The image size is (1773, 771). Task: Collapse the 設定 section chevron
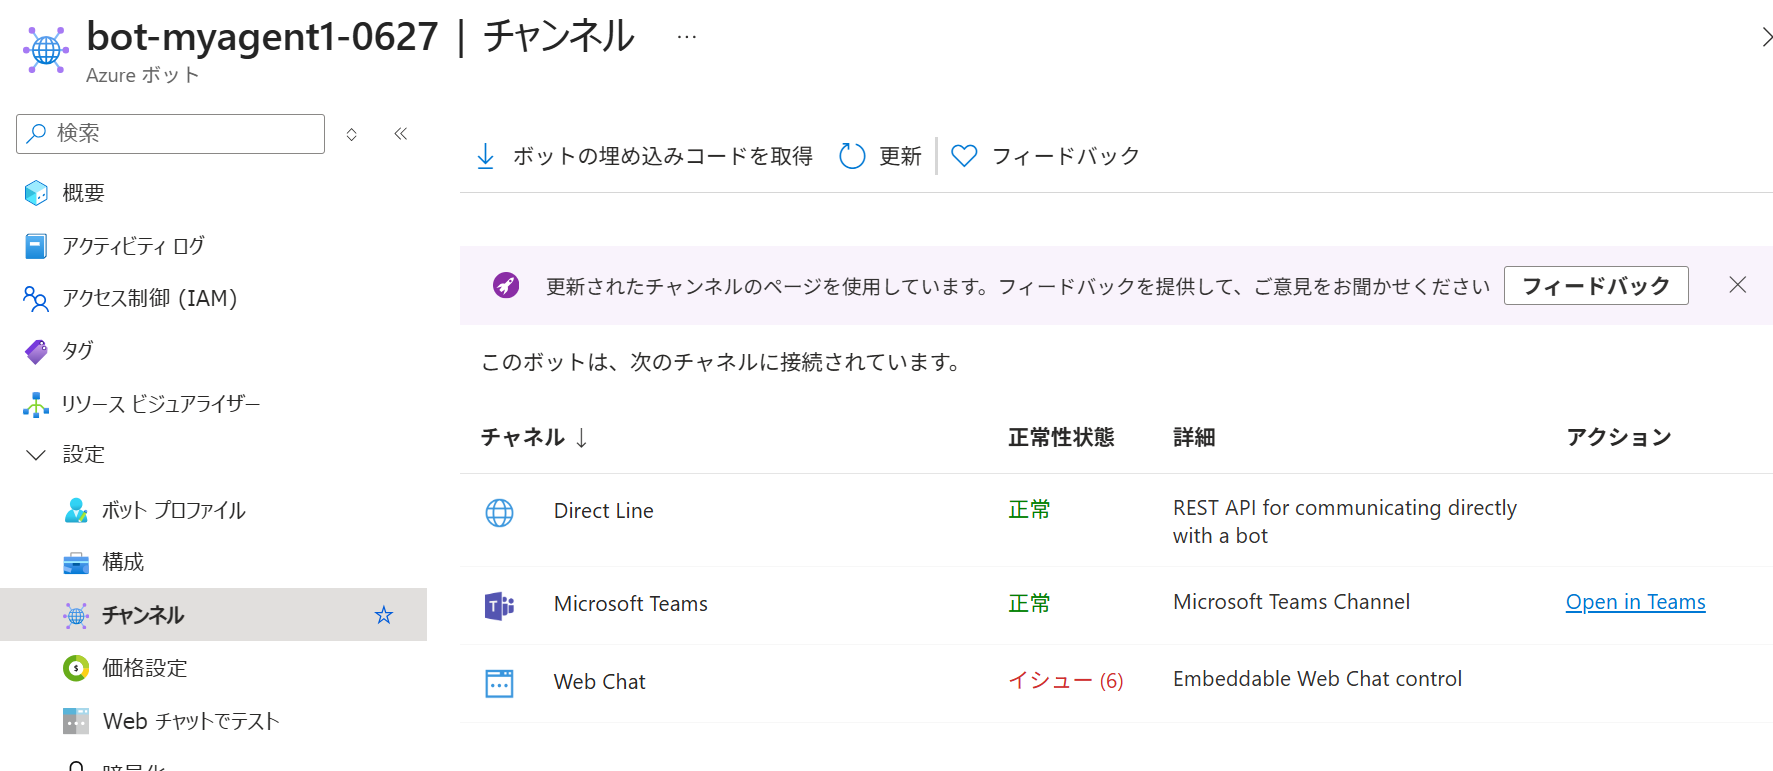pos(36,455)
